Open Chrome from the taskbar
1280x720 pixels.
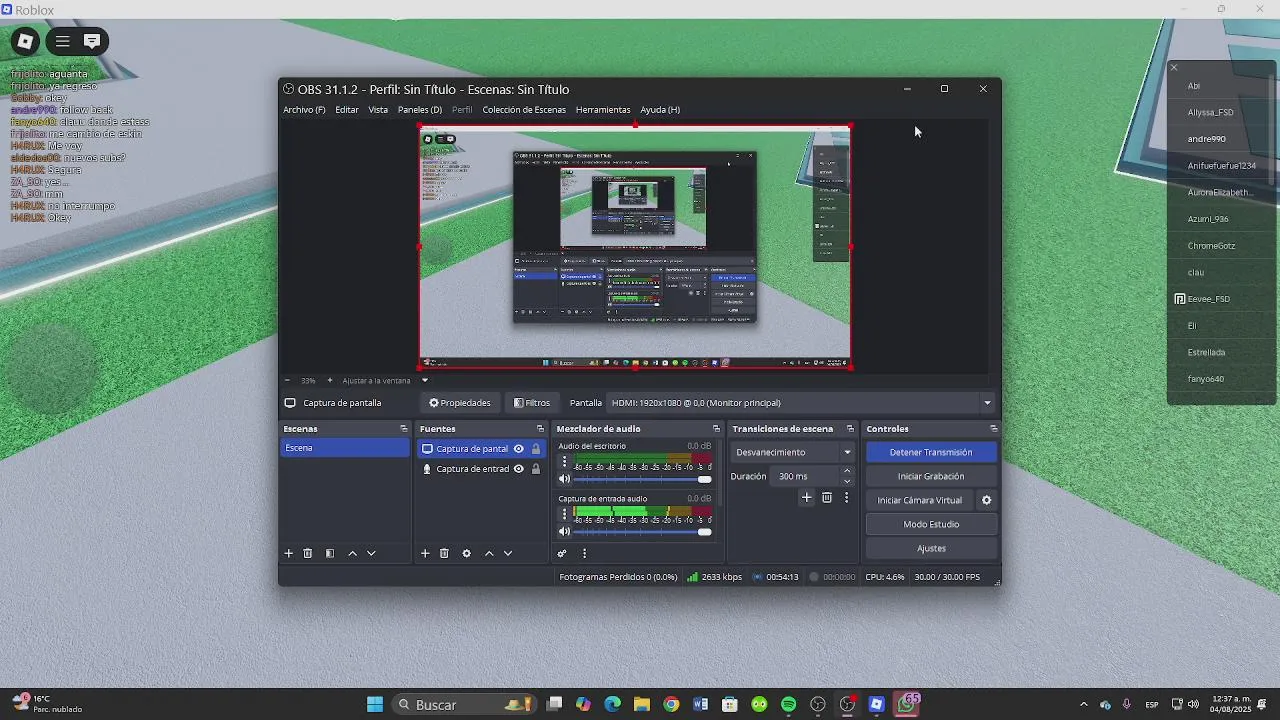671,705
